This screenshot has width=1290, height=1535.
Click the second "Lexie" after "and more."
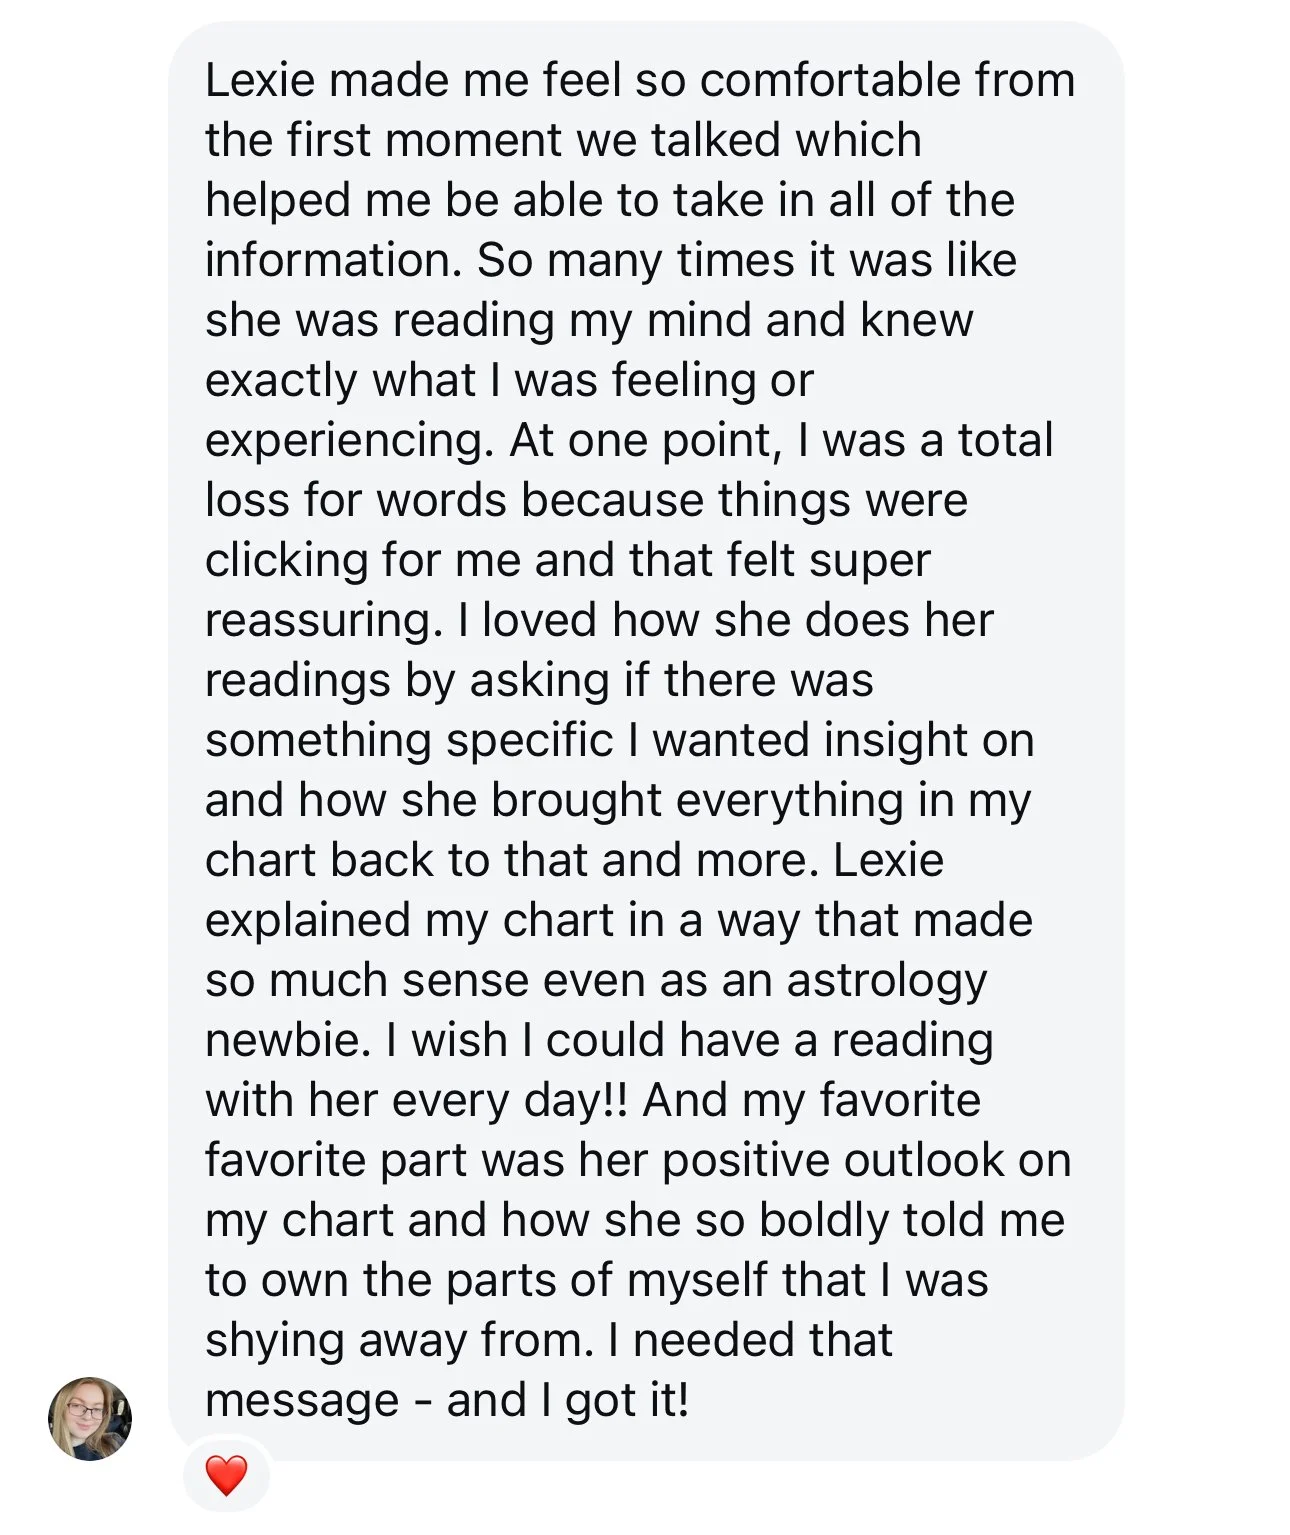click(888, 860)
